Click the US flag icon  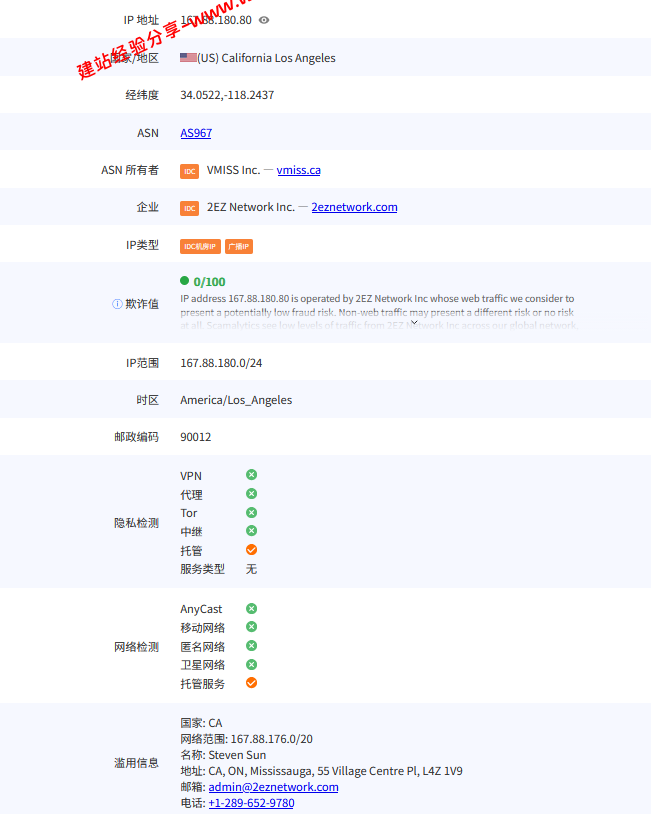point(188,58)
